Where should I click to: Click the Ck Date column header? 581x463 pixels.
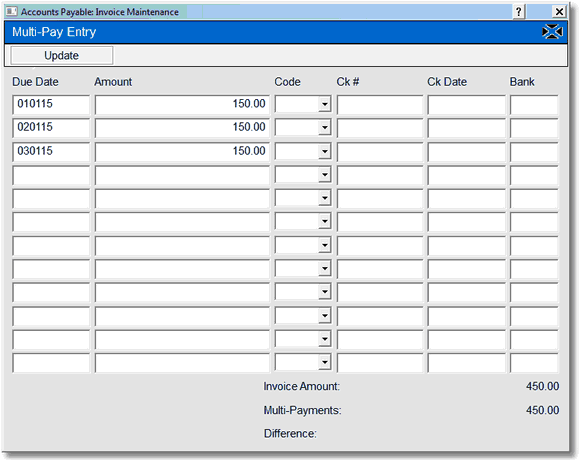point(447,82)
